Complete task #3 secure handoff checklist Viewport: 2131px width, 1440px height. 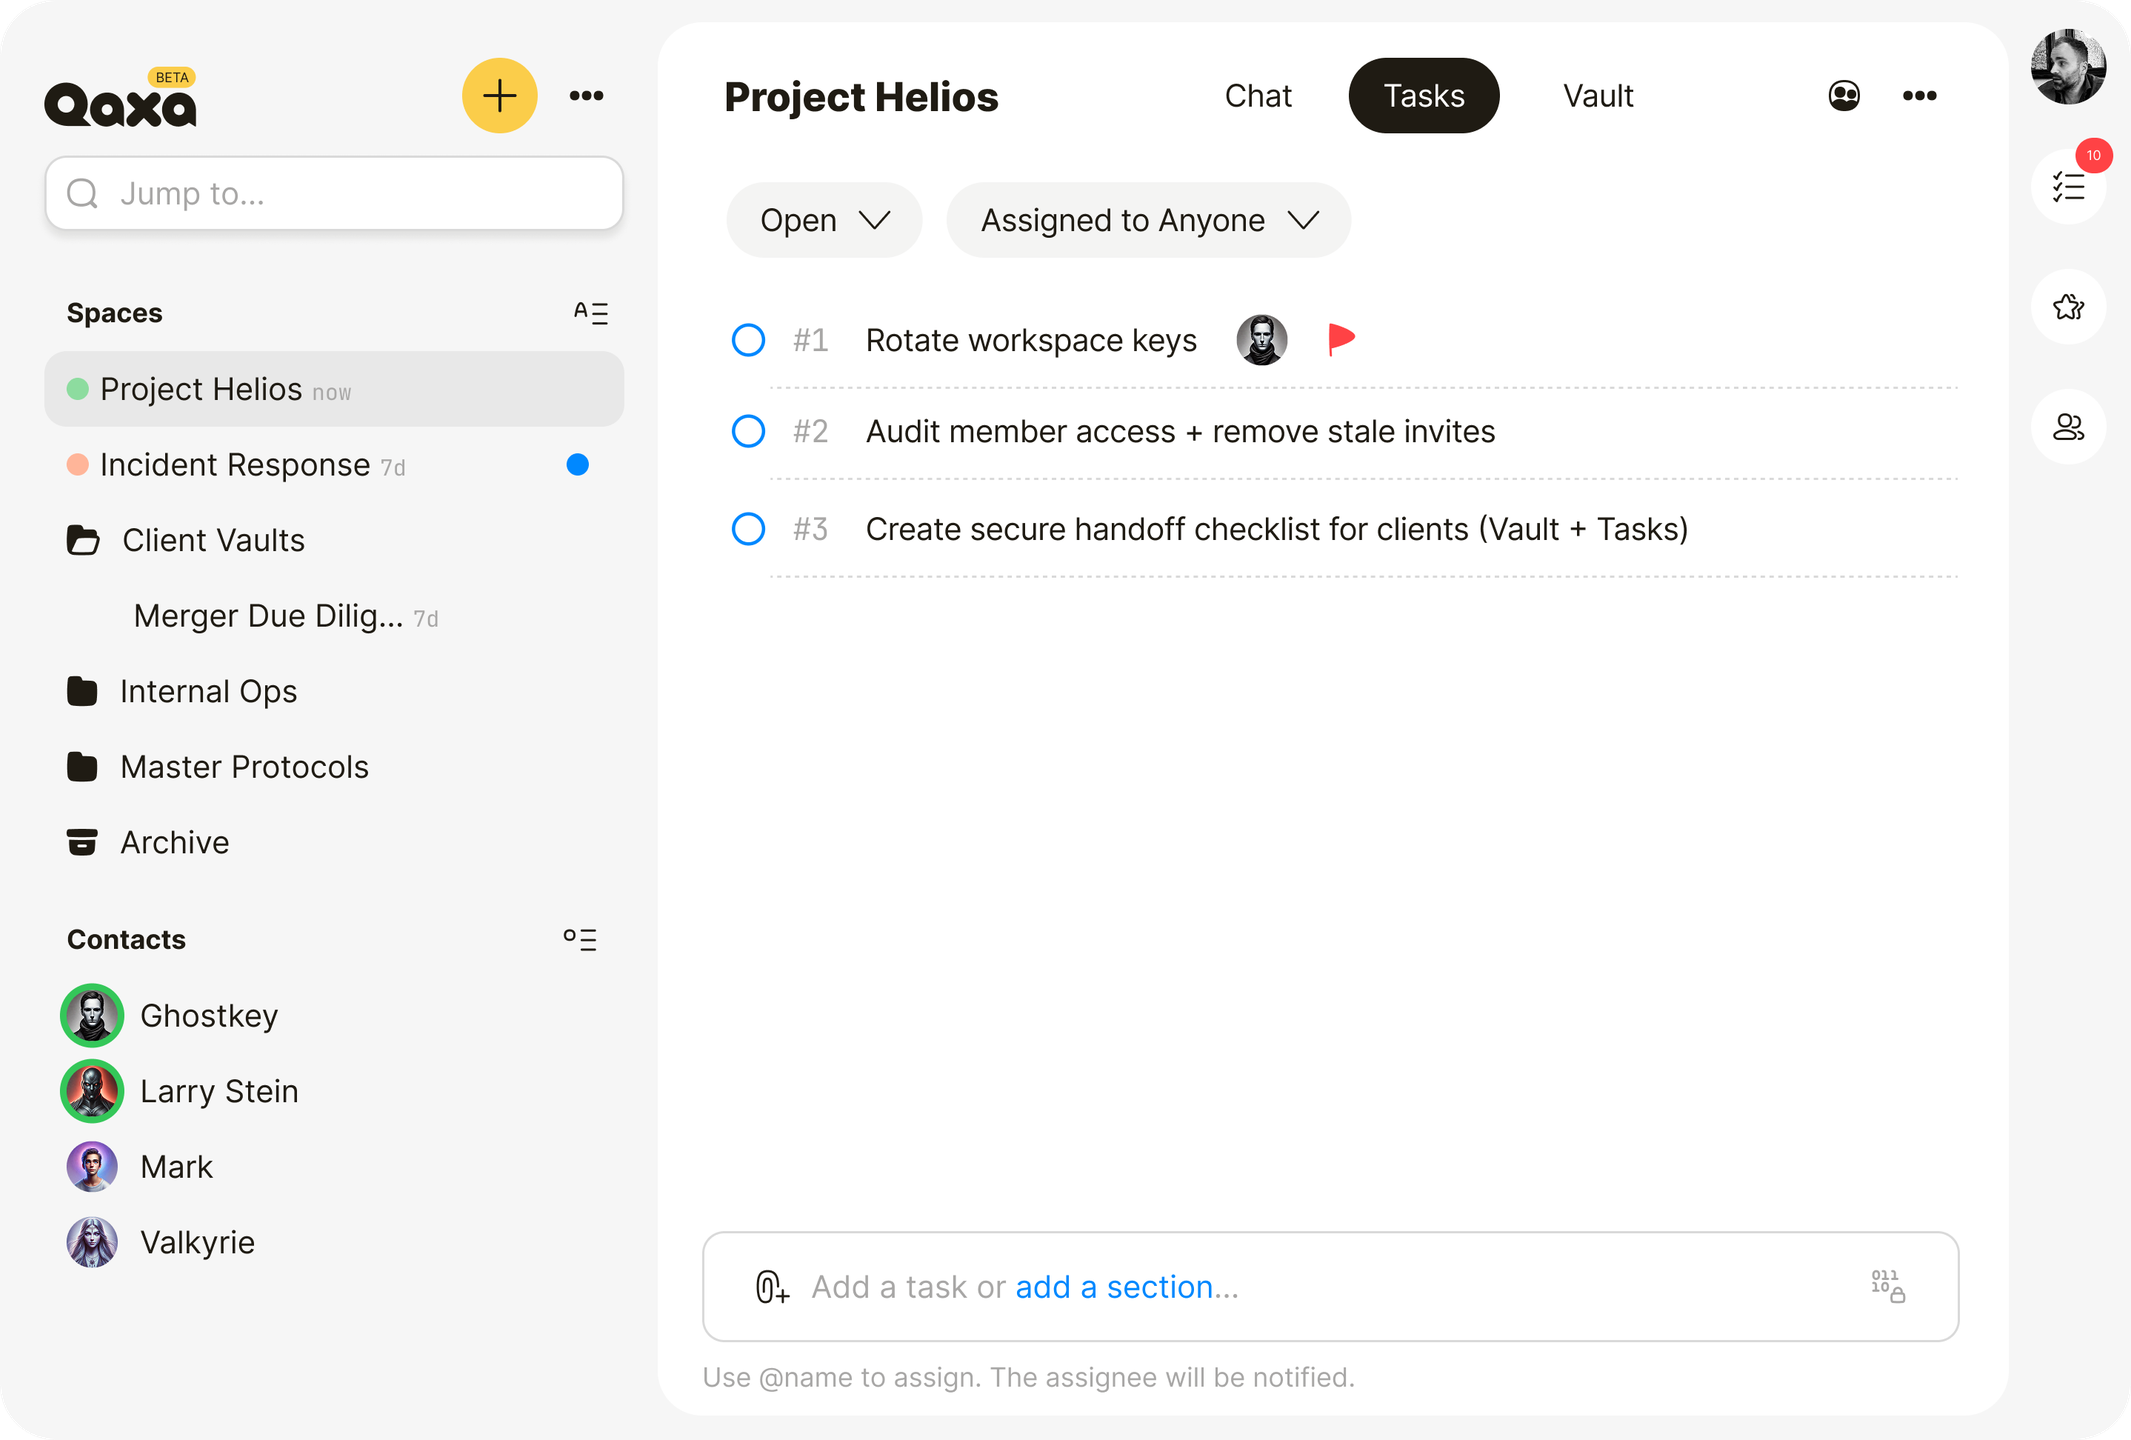click(748, 528)
